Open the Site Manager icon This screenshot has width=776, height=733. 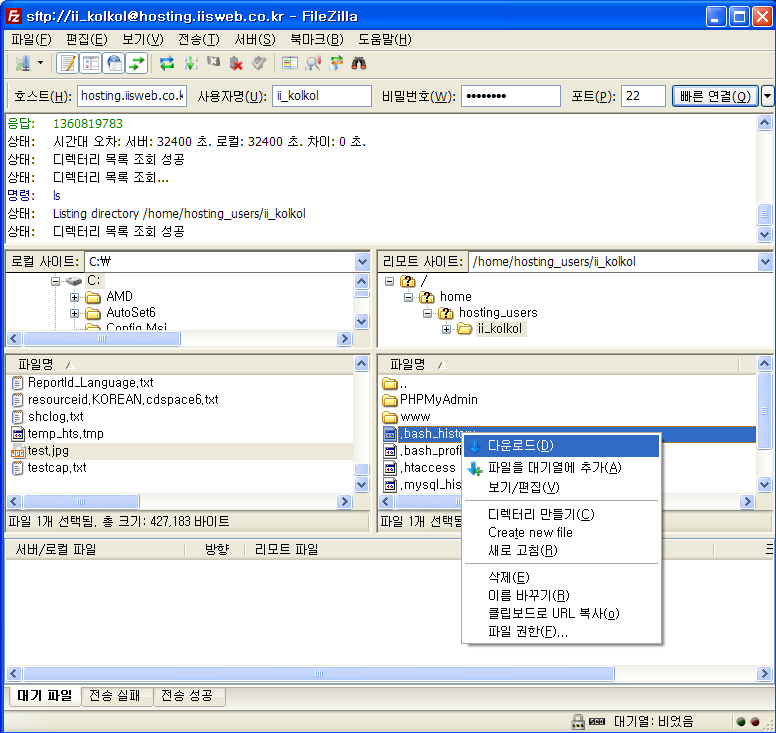22,63
